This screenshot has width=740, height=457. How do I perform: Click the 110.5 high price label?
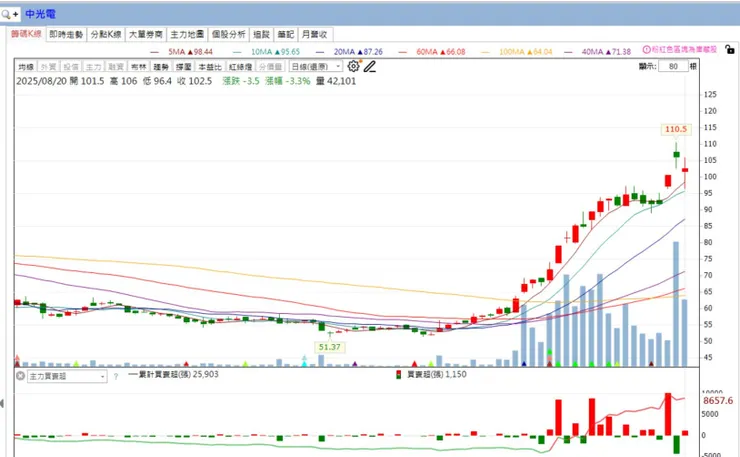coord(676,129)
